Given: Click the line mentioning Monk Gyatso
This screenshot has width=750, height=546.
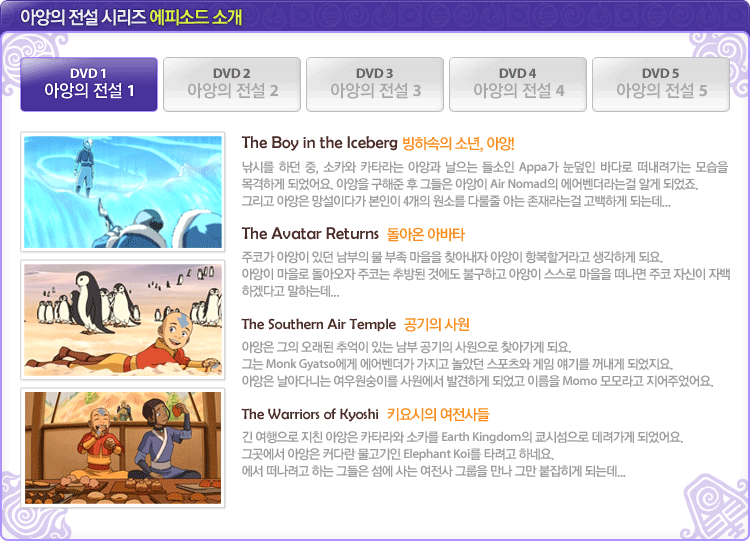Looking at the screenshot, I should pyautogui.click(x=457, y=364).
